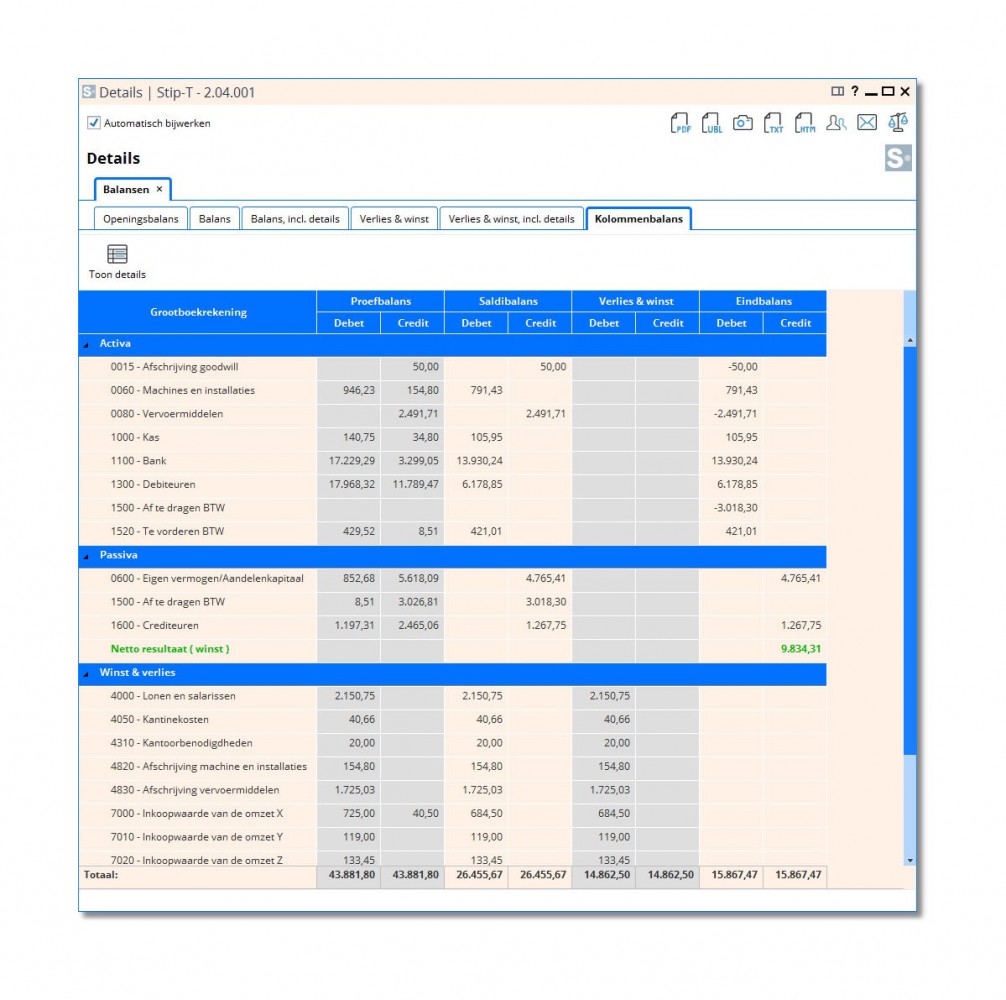
Task: Open the Verlies & winst tab
Action: click(x=394, y=219)
